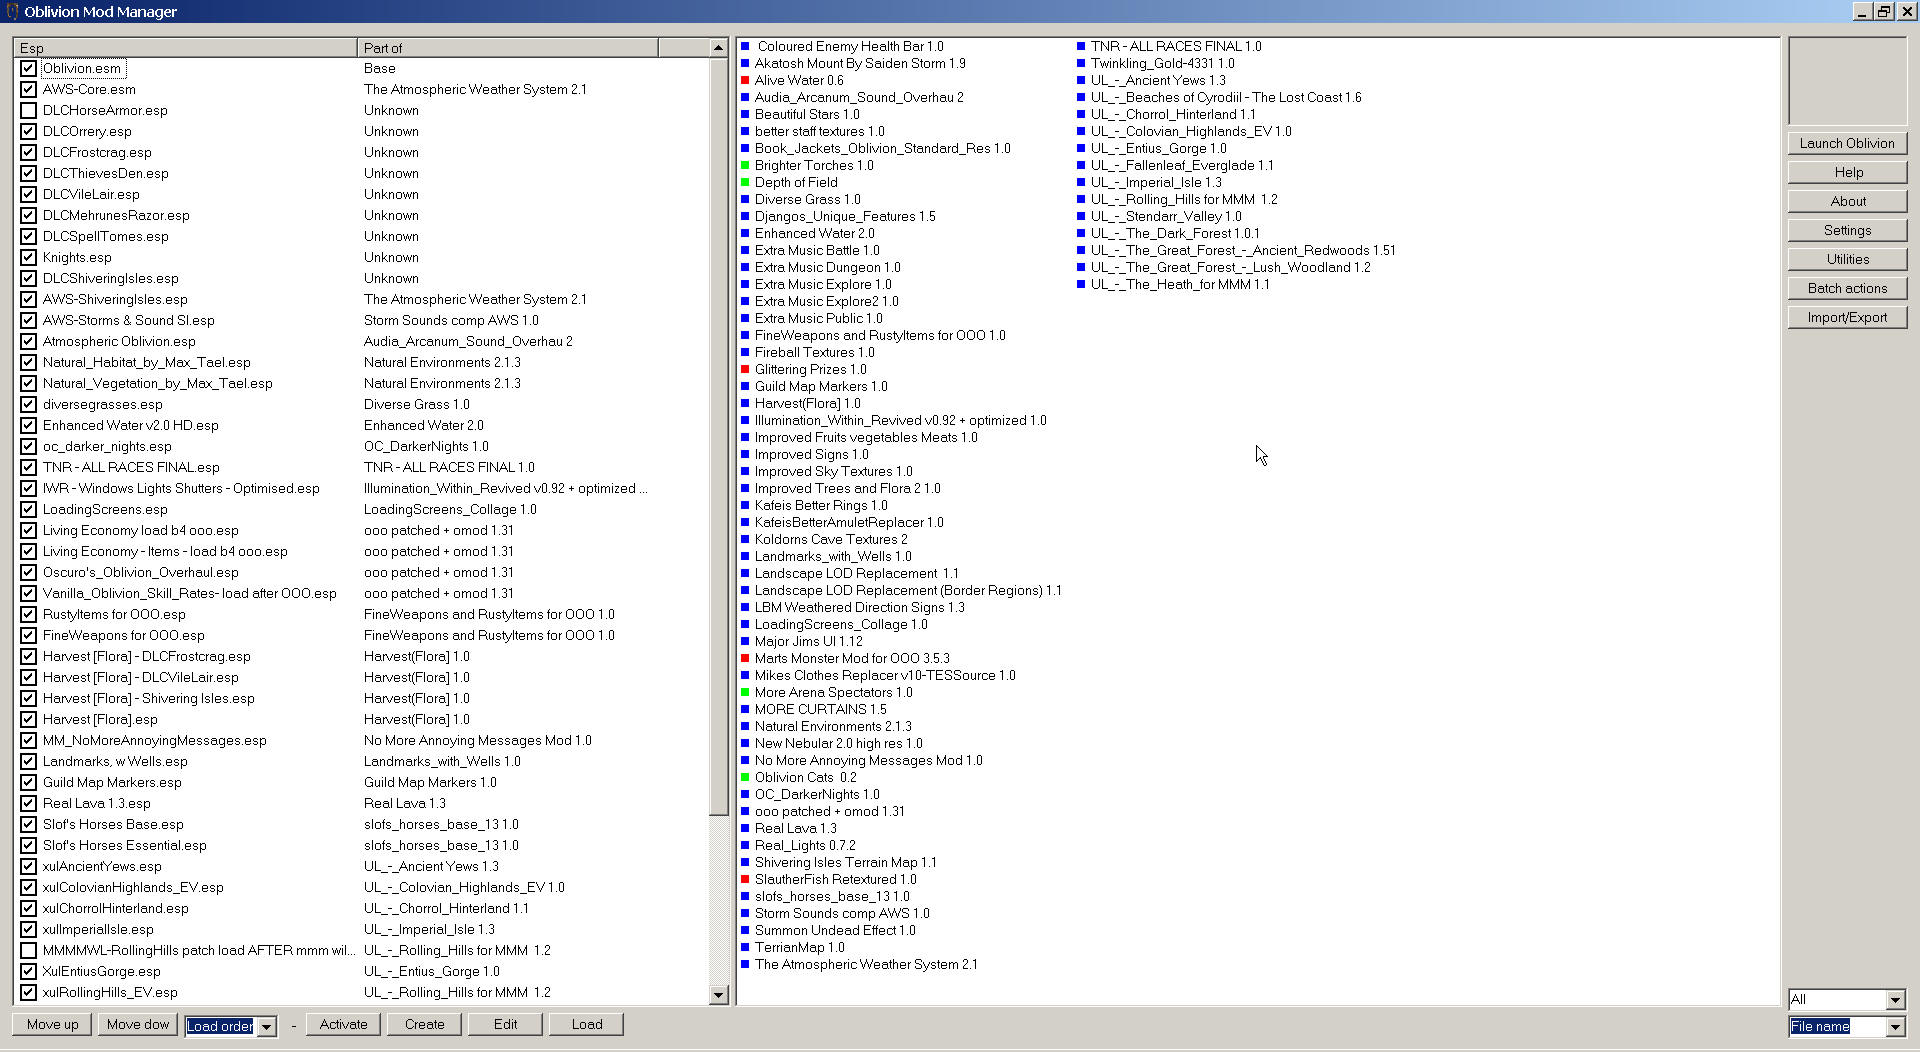Click the blue icon beside Coloured Enemy Health Bar
This screenshot has width=1920, height=1052.
(x=745, y=46)
